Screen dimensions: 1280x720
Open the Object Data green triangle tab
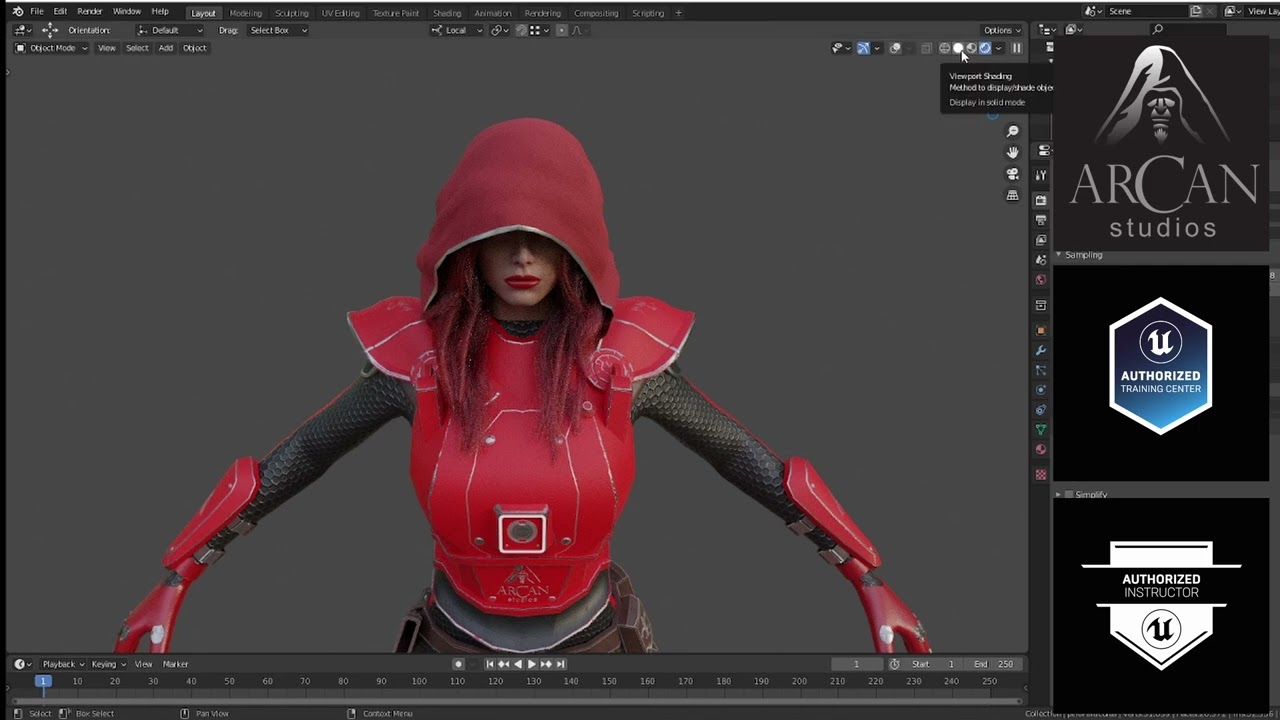click(x=1041, y=430)
